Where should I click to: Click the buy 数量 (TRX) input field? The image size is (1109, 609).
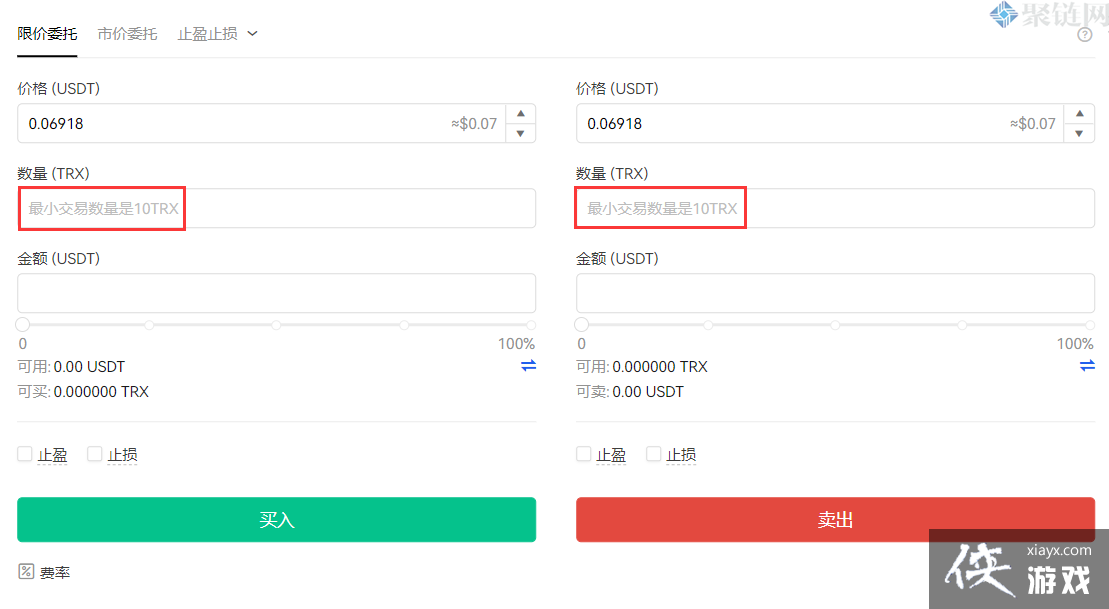[x=276, y=208]
